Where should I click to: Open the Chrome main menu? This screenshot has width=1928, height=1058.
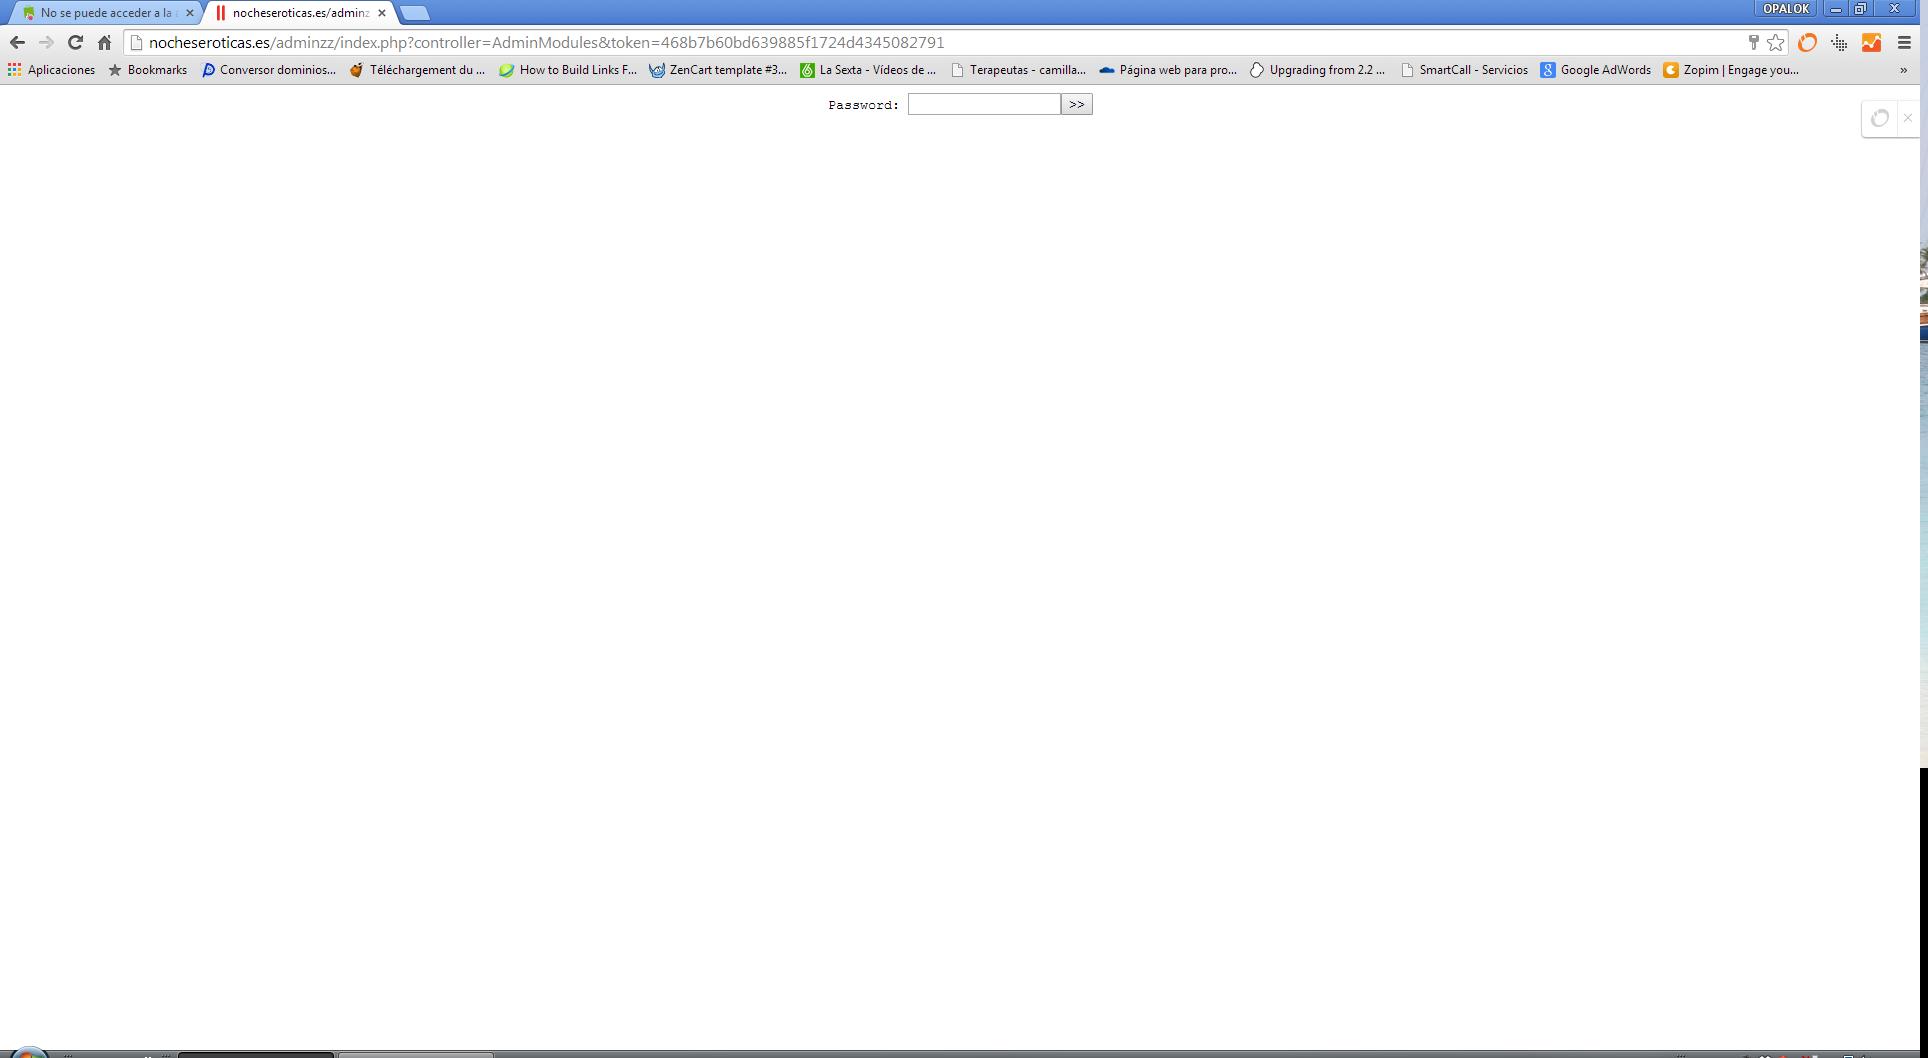[x=1904, y=42]
